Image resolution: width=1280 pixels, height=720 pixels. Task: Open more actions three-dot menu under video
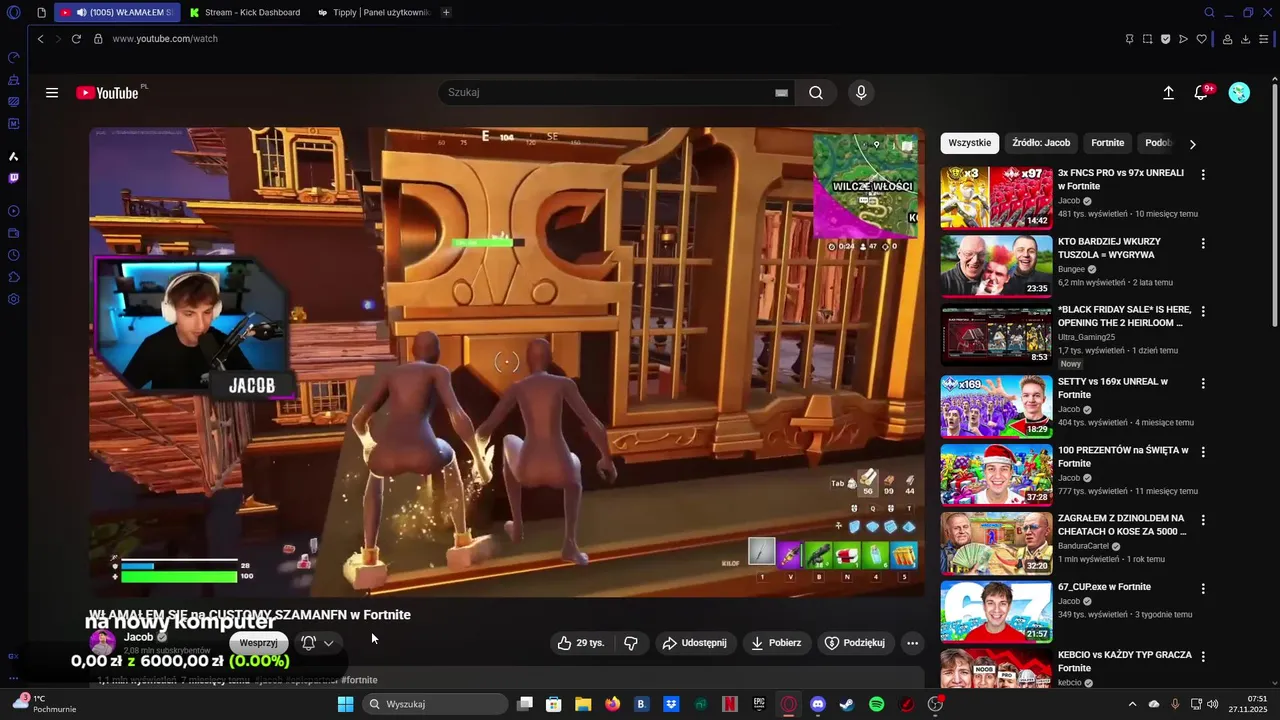[x=912, y=643]
